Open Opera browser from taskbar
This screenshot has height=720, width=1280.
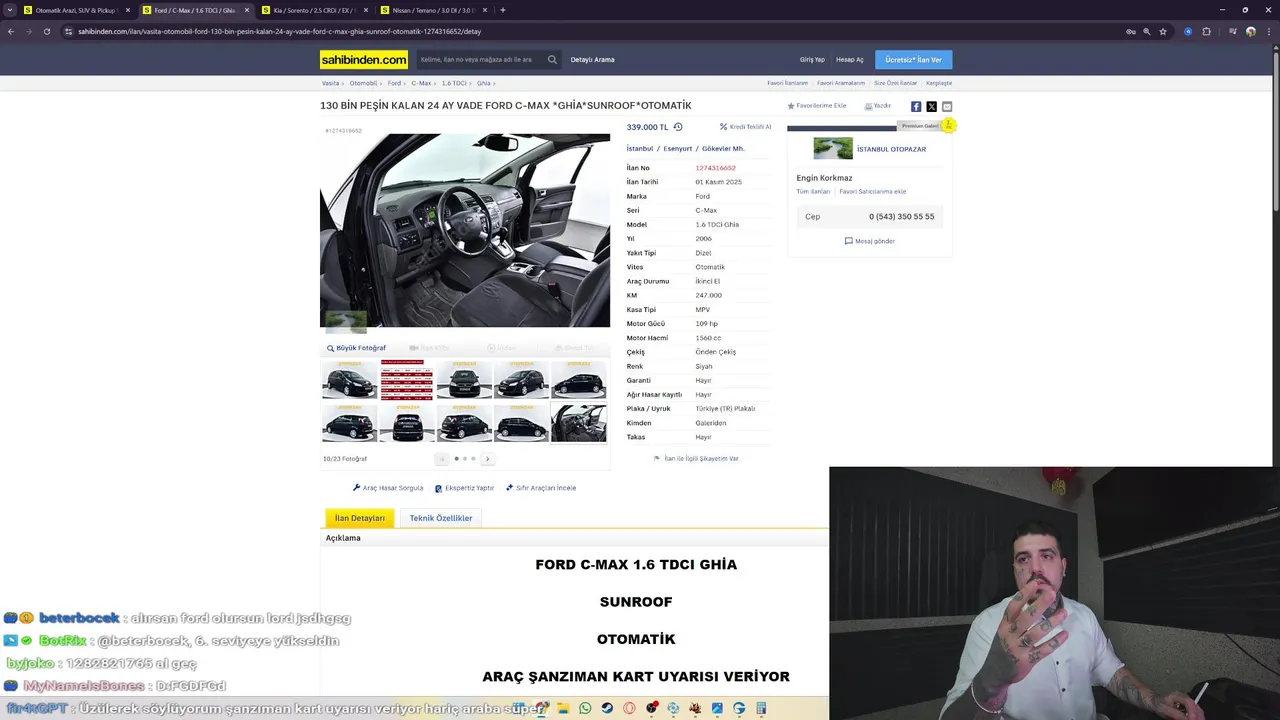[x=629, y=708]
